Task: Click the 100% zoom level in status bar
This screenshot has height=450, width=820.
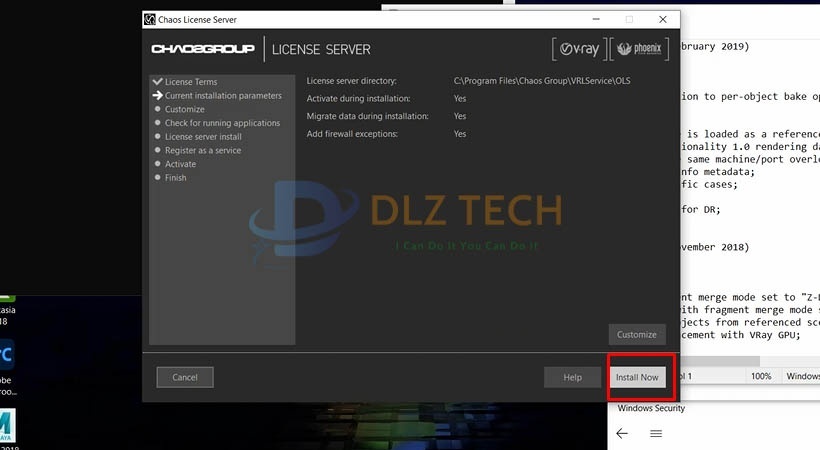Action: tap(761, 376)
